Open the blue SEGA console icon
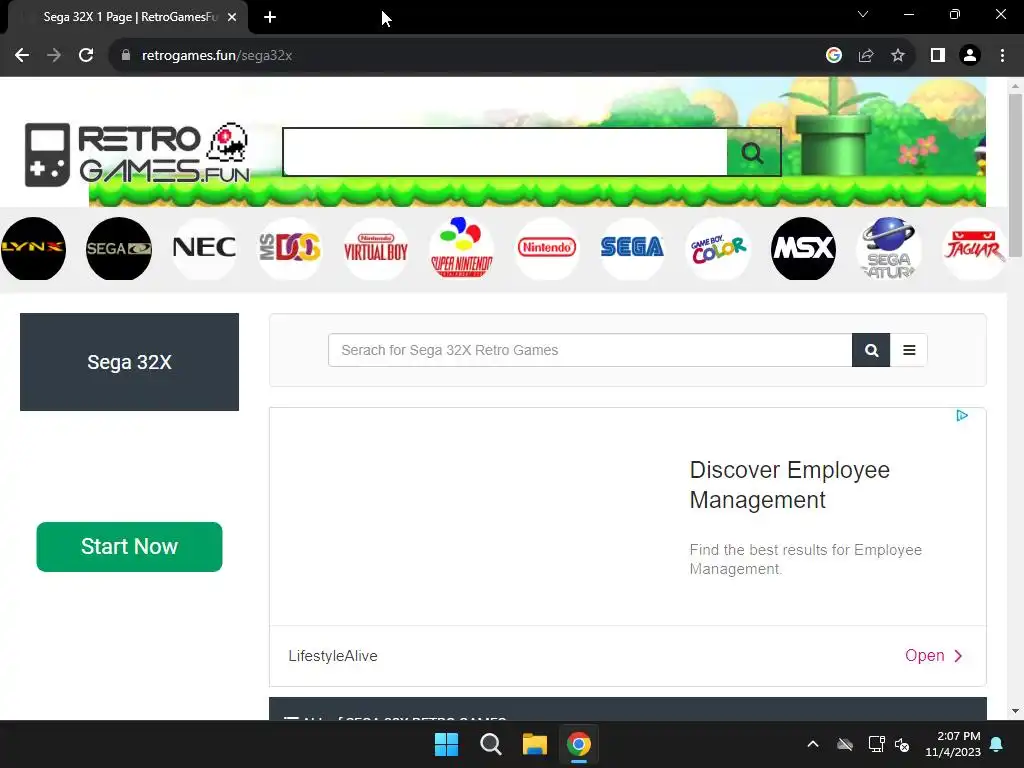The height and width of the screenshot is (768, 1024). [632, 248]
